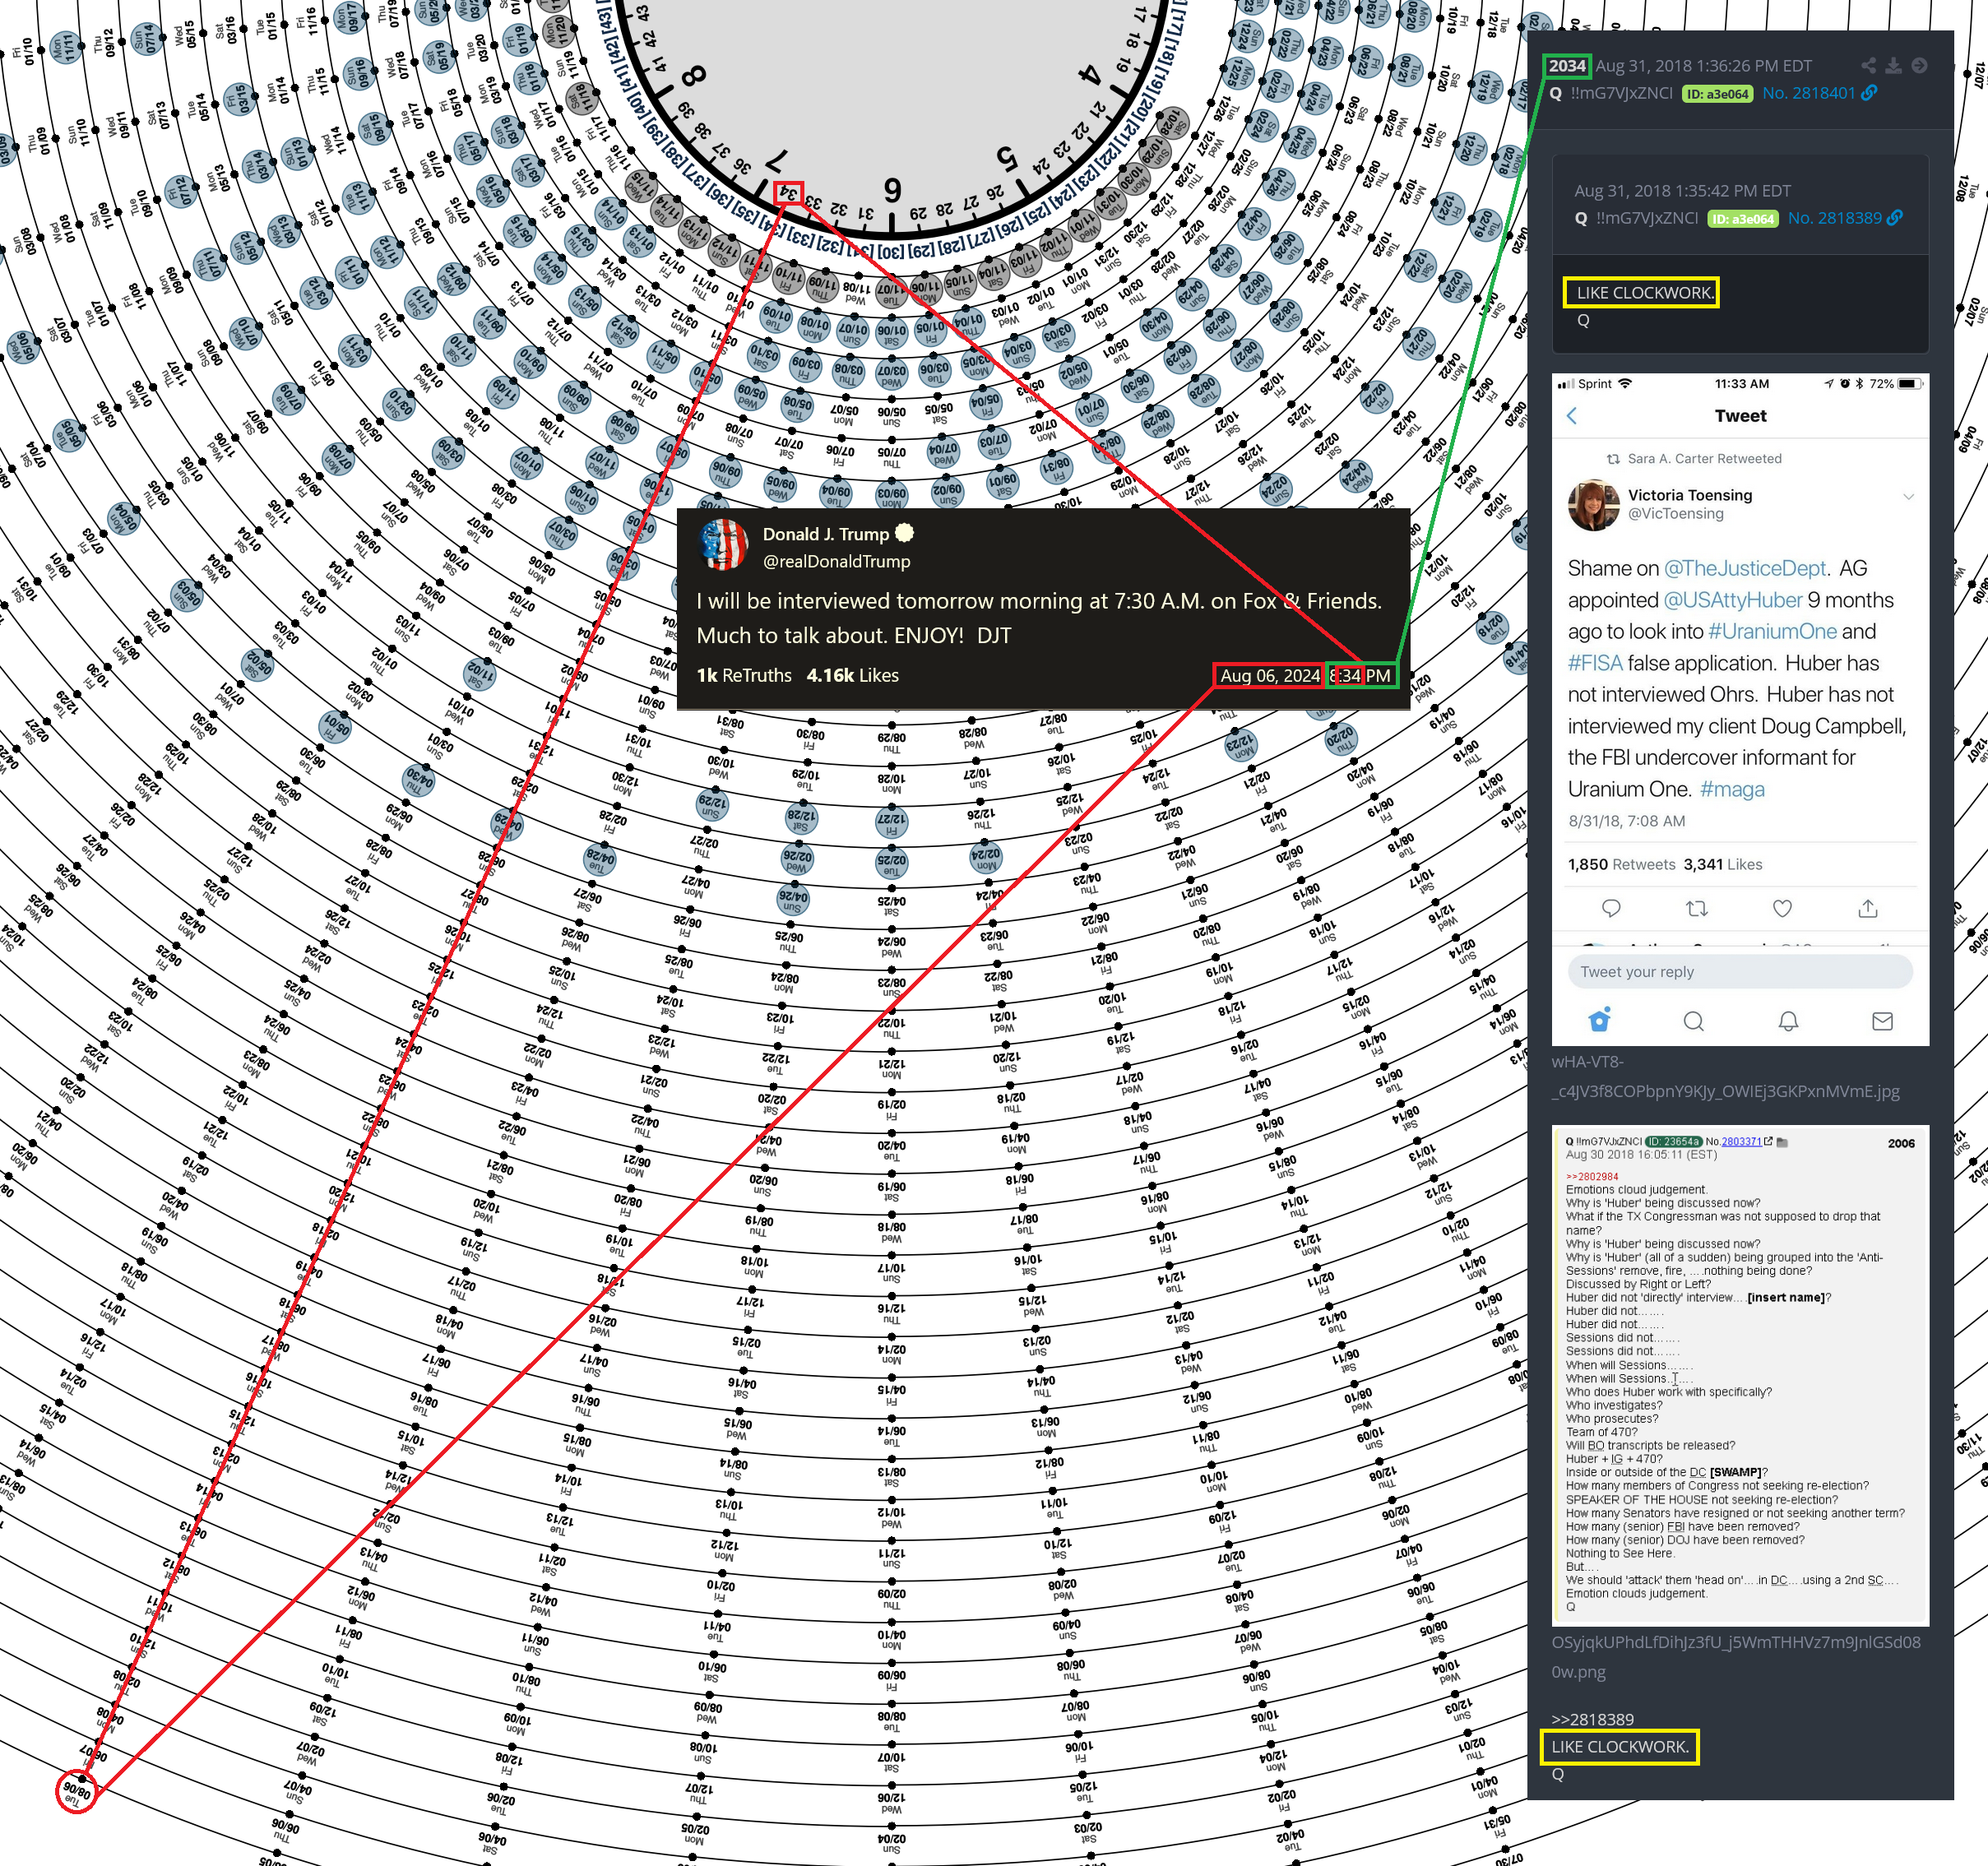Click post number 2034 label
The width and height of the screenshot is (1988, 1866).
pyautogui.click(x=1566, y=66)
